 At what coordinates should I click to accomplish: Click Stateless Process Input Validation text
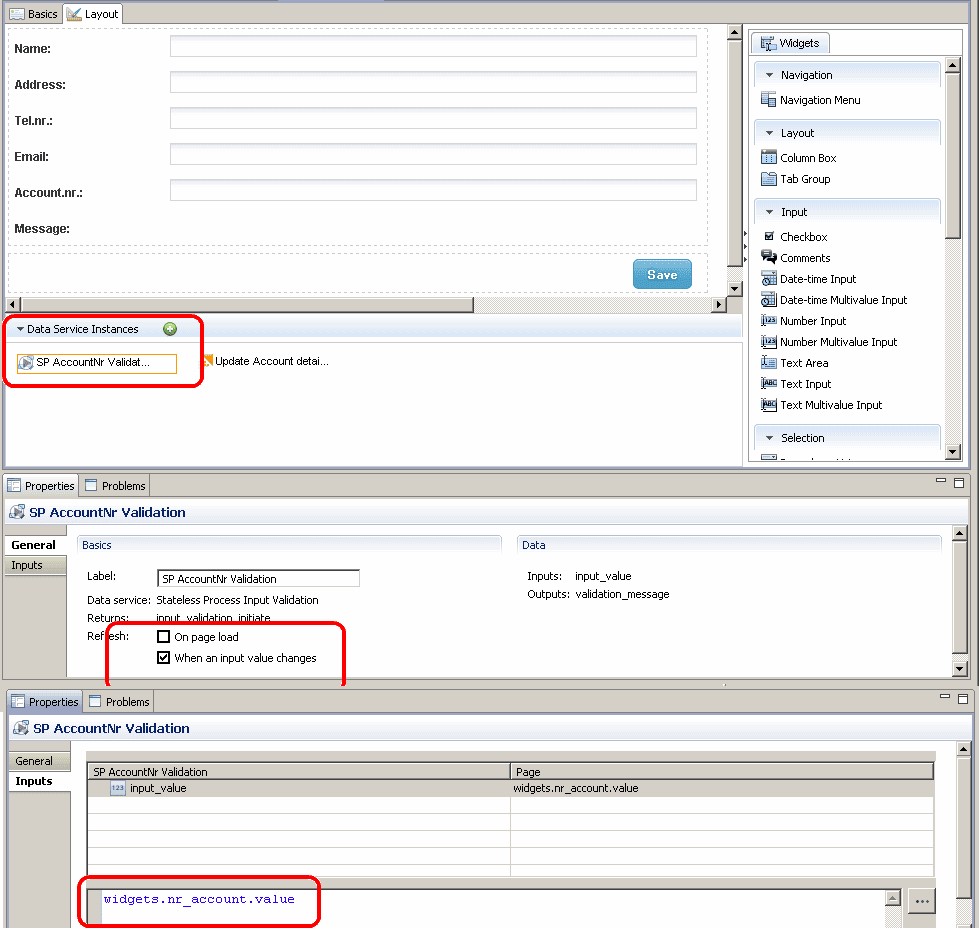pos(237,600)
